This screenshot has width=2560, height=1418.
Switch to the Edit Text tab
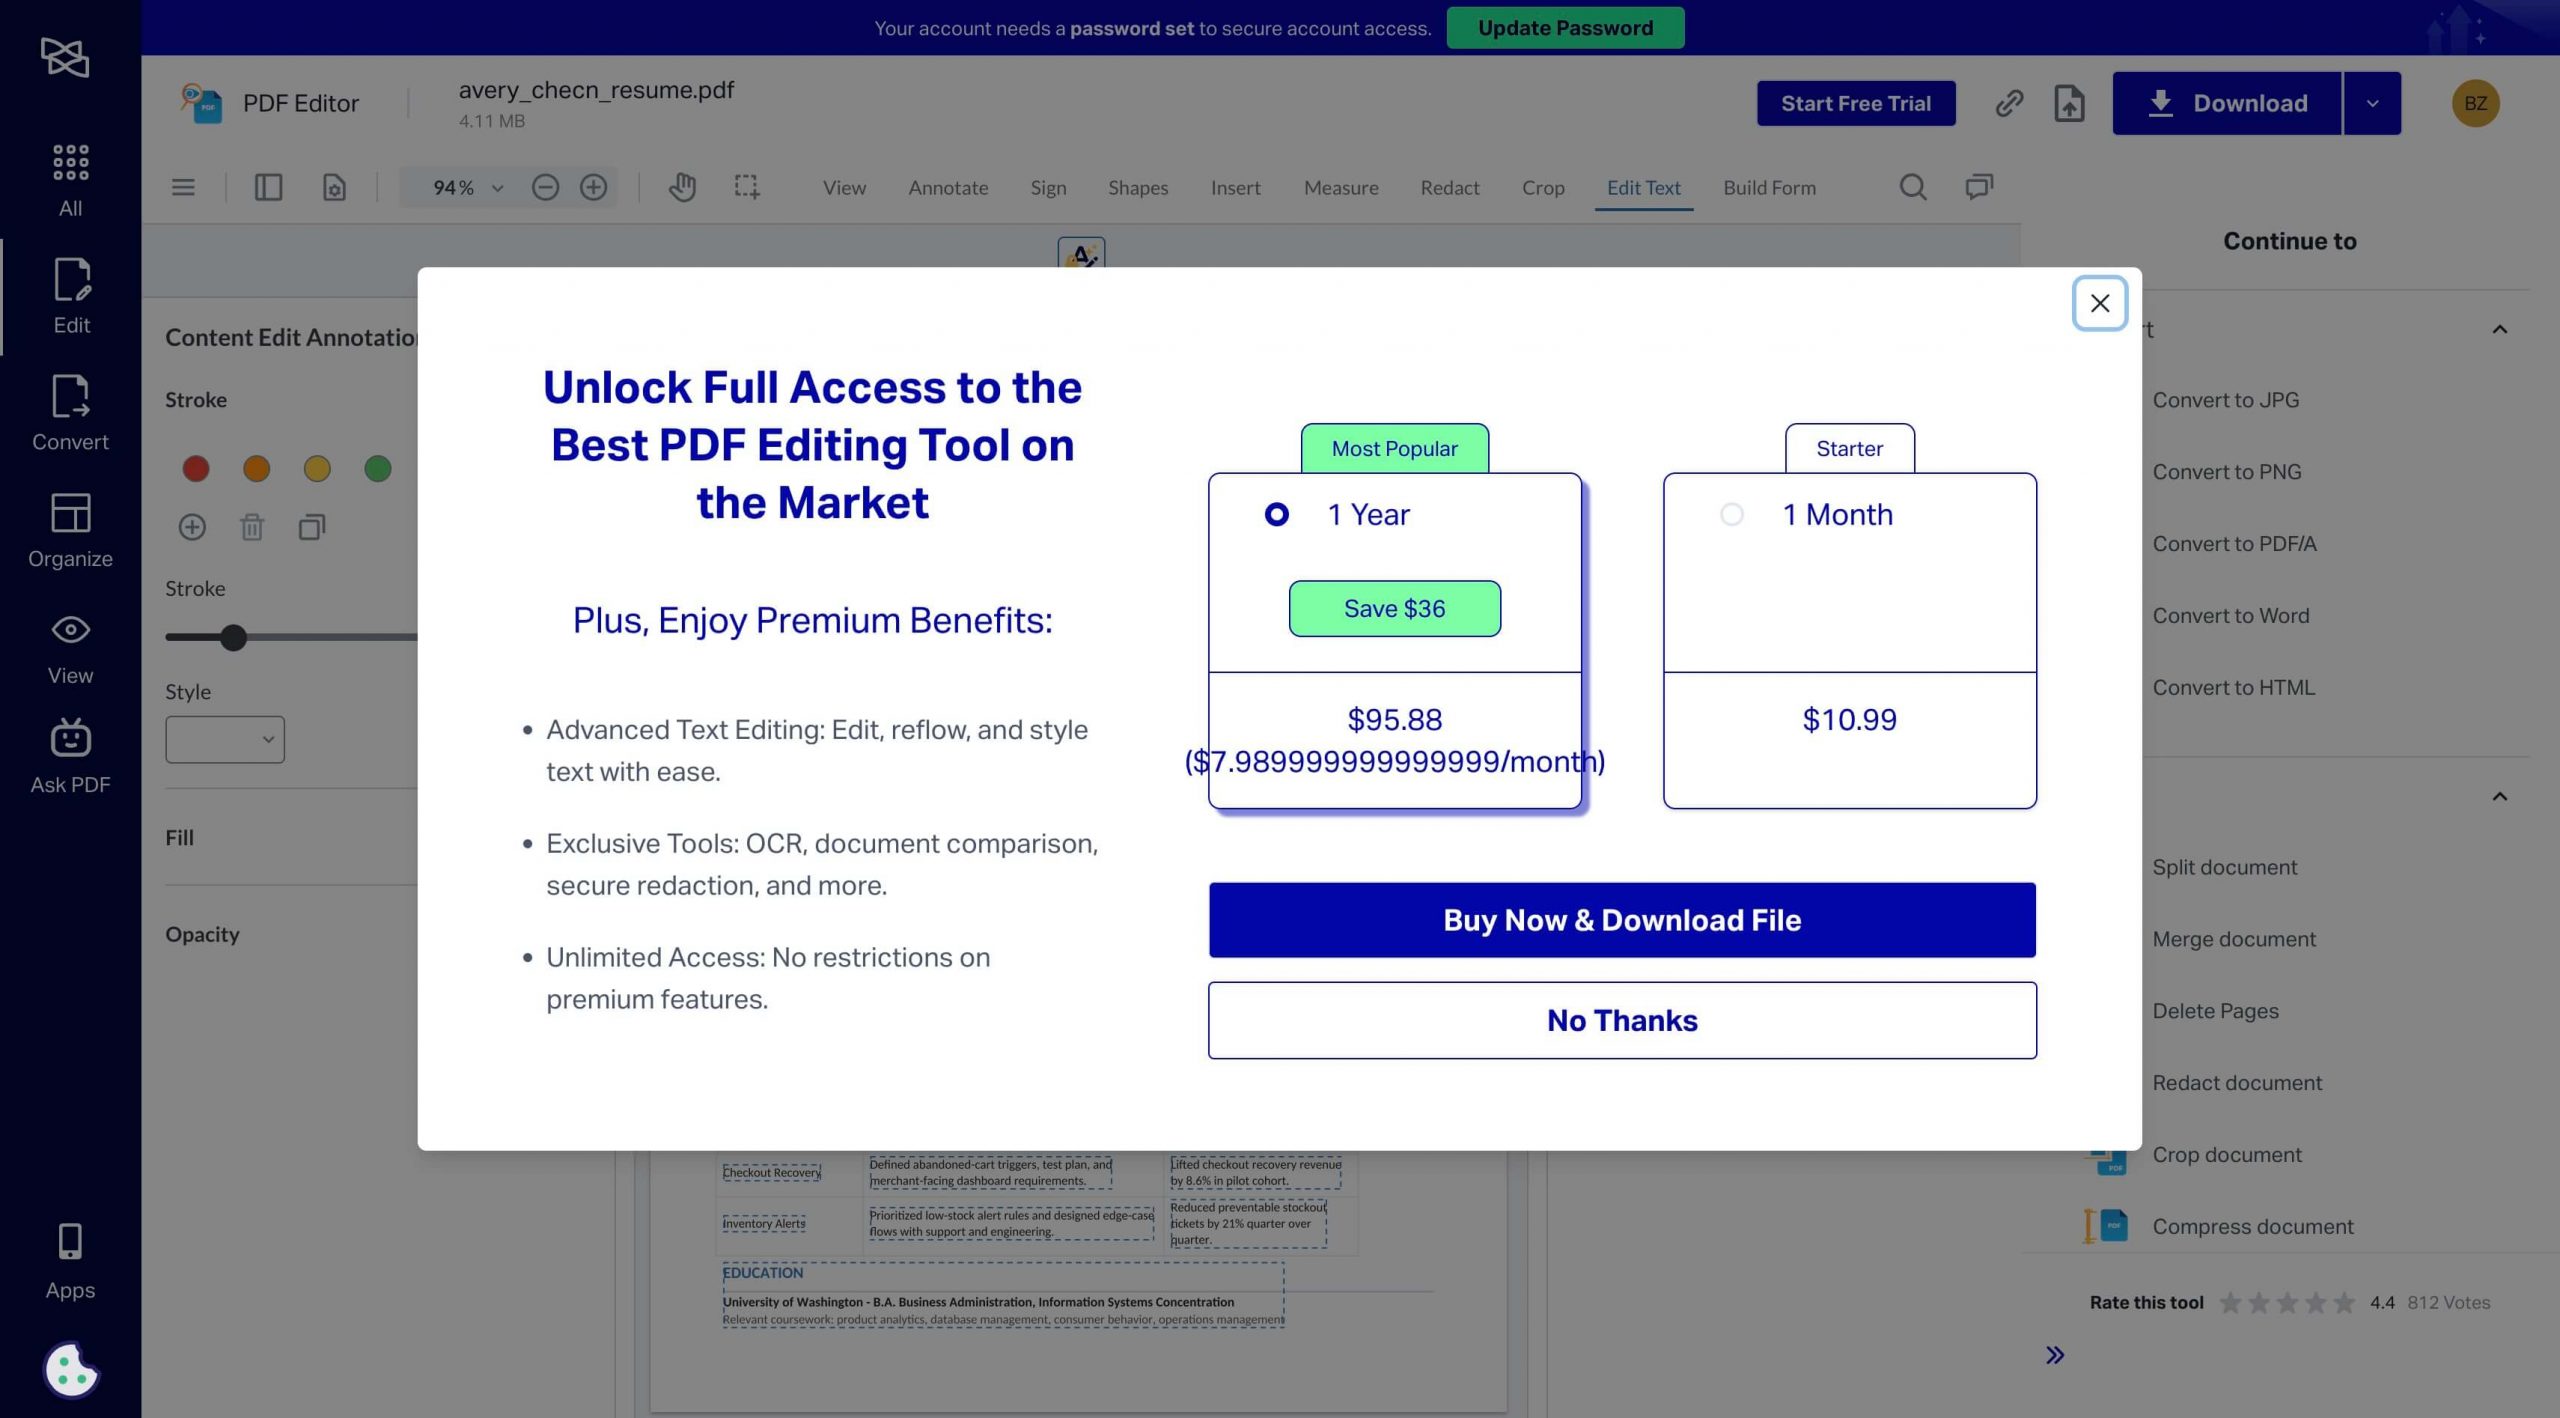[x=1643, y=187]
